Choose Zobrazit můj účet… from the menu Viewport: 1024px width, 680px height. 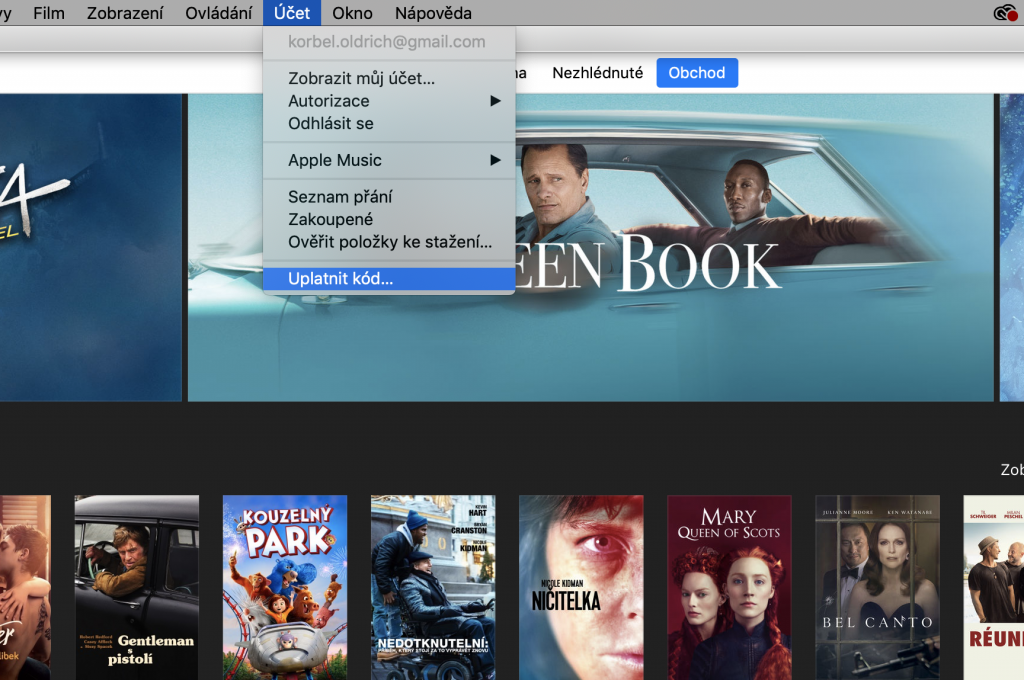coord(389,78)
